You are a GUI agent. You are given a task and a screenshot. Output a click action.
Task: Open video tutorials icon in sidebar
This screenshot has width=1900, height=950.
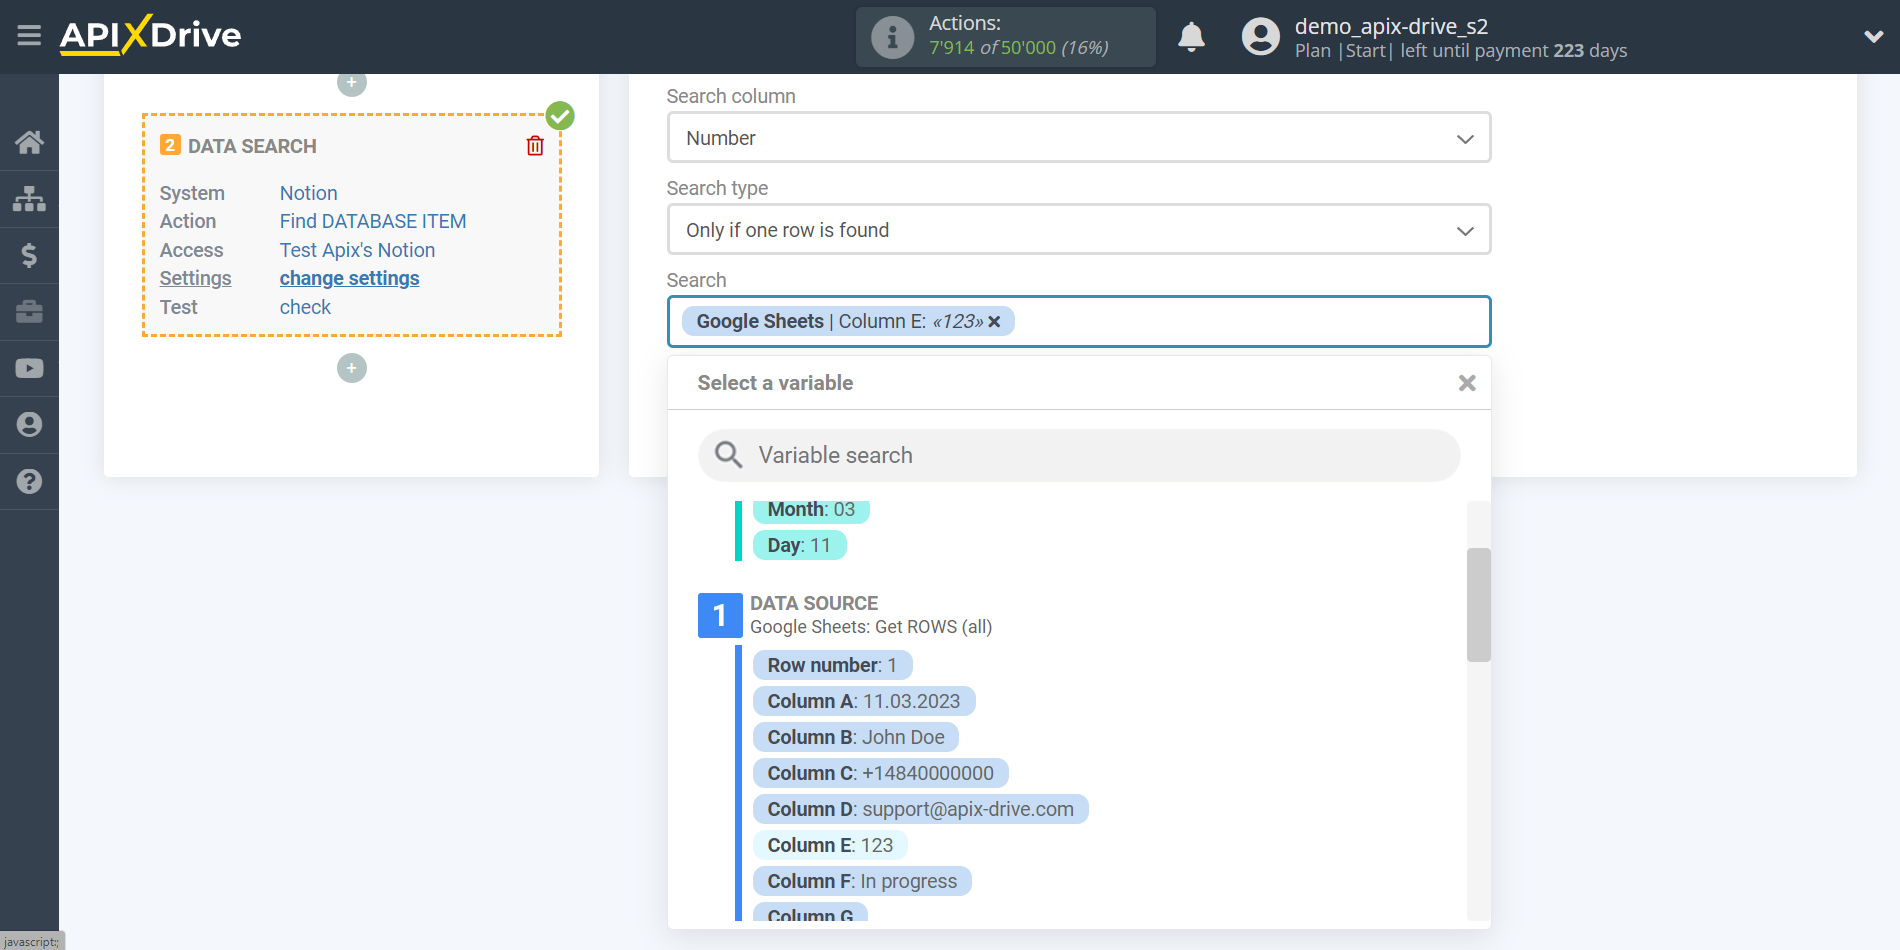click(29, 368)
